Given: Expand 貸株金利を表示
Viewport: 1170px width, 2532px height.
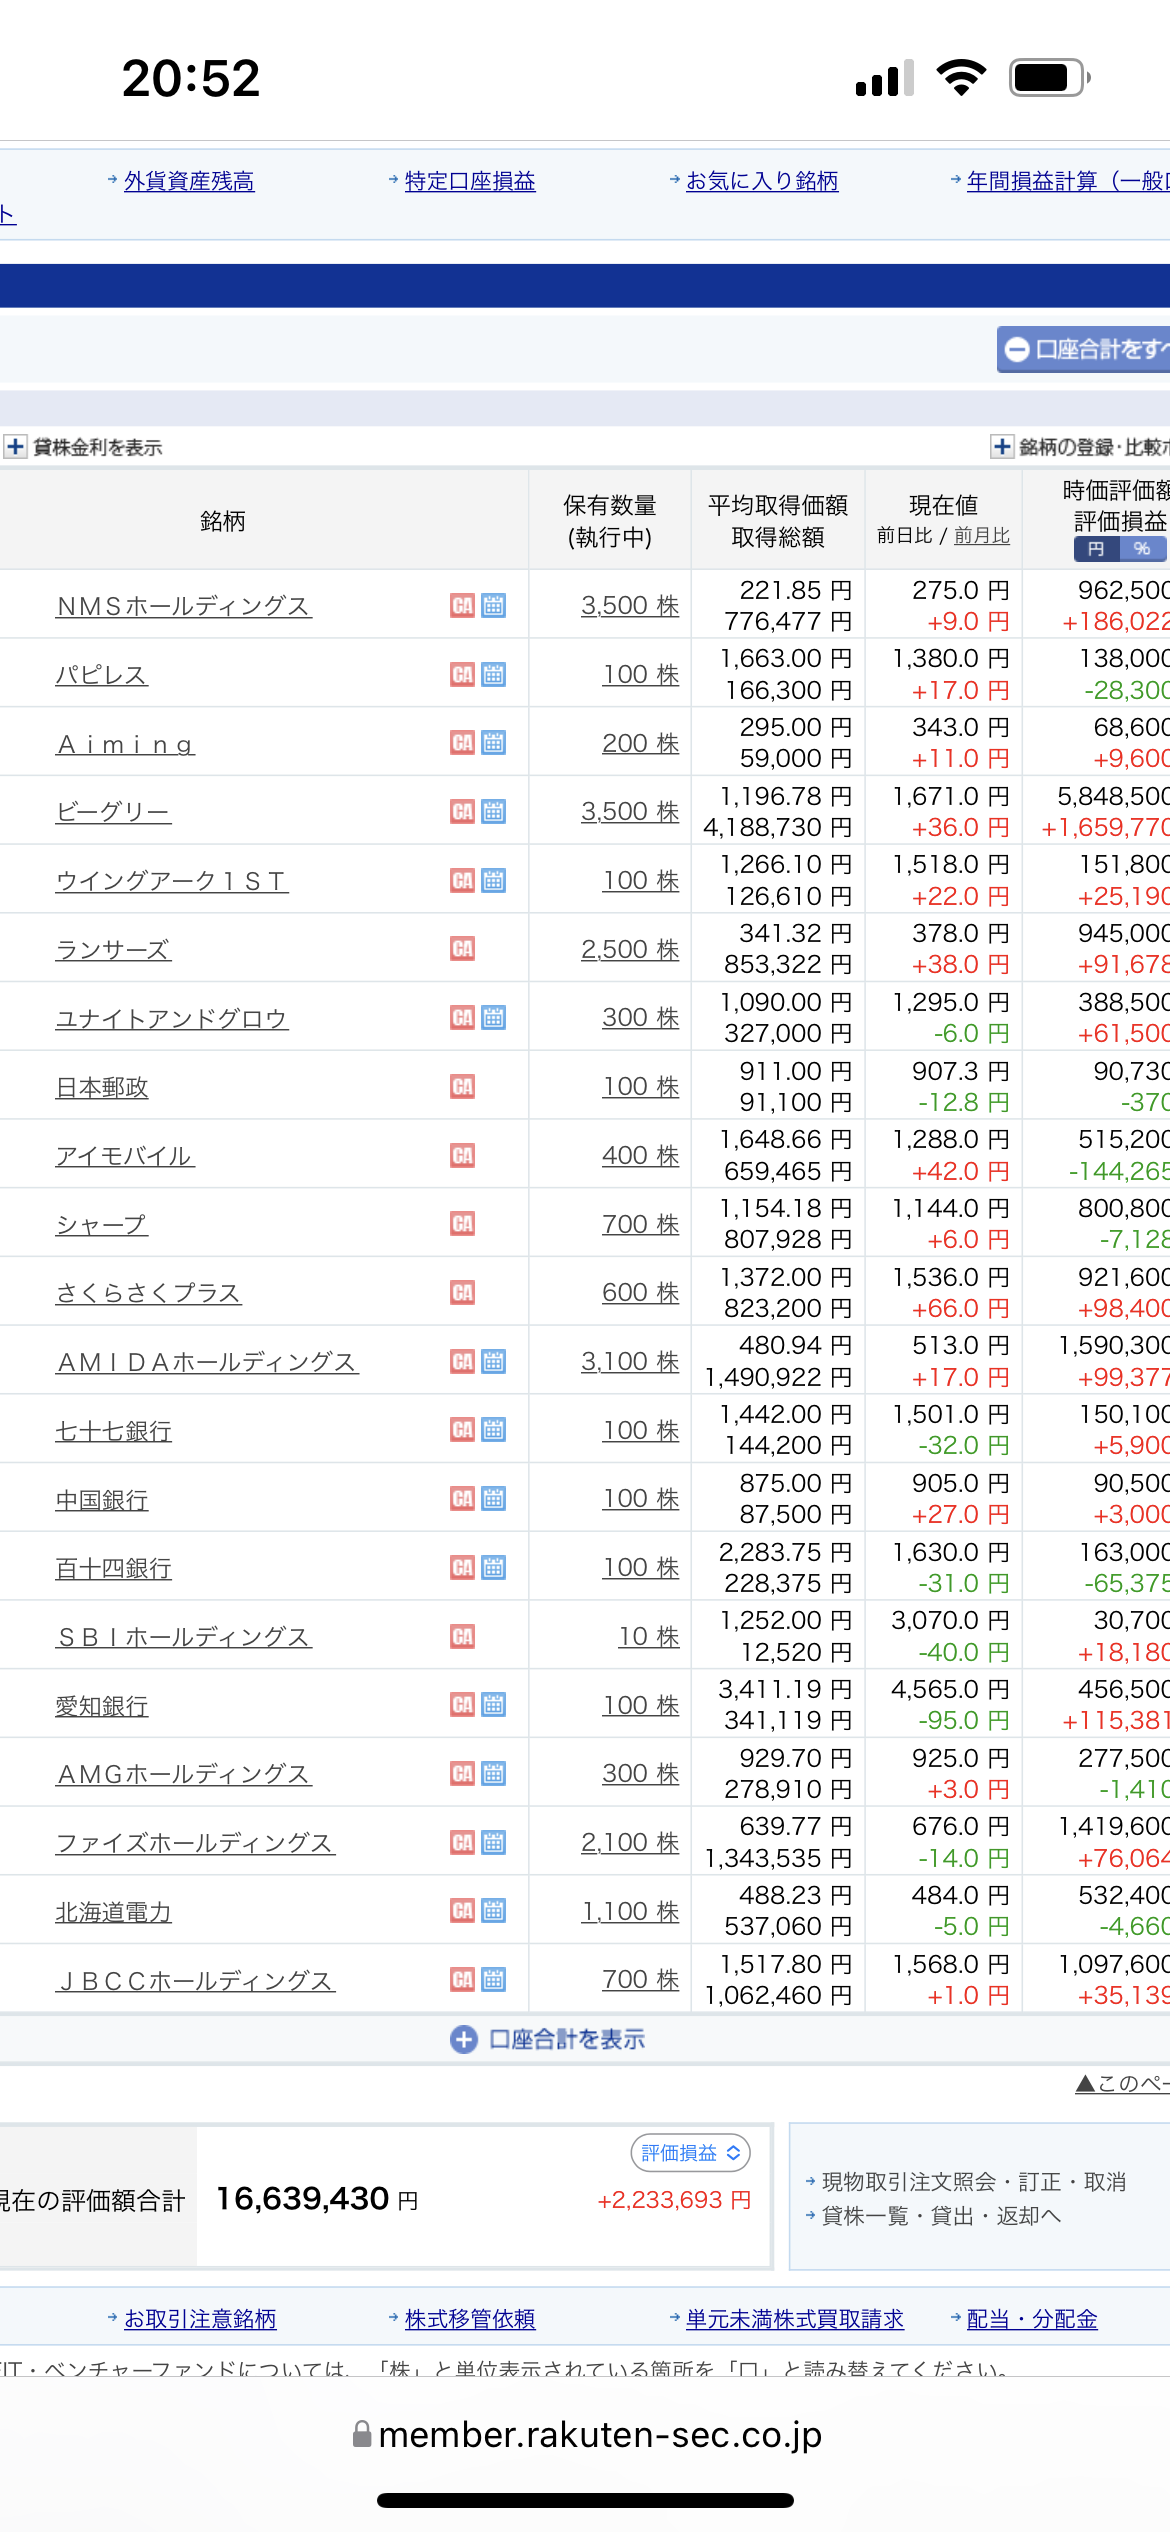Looking at the screenshot, I should click(83, 447).
